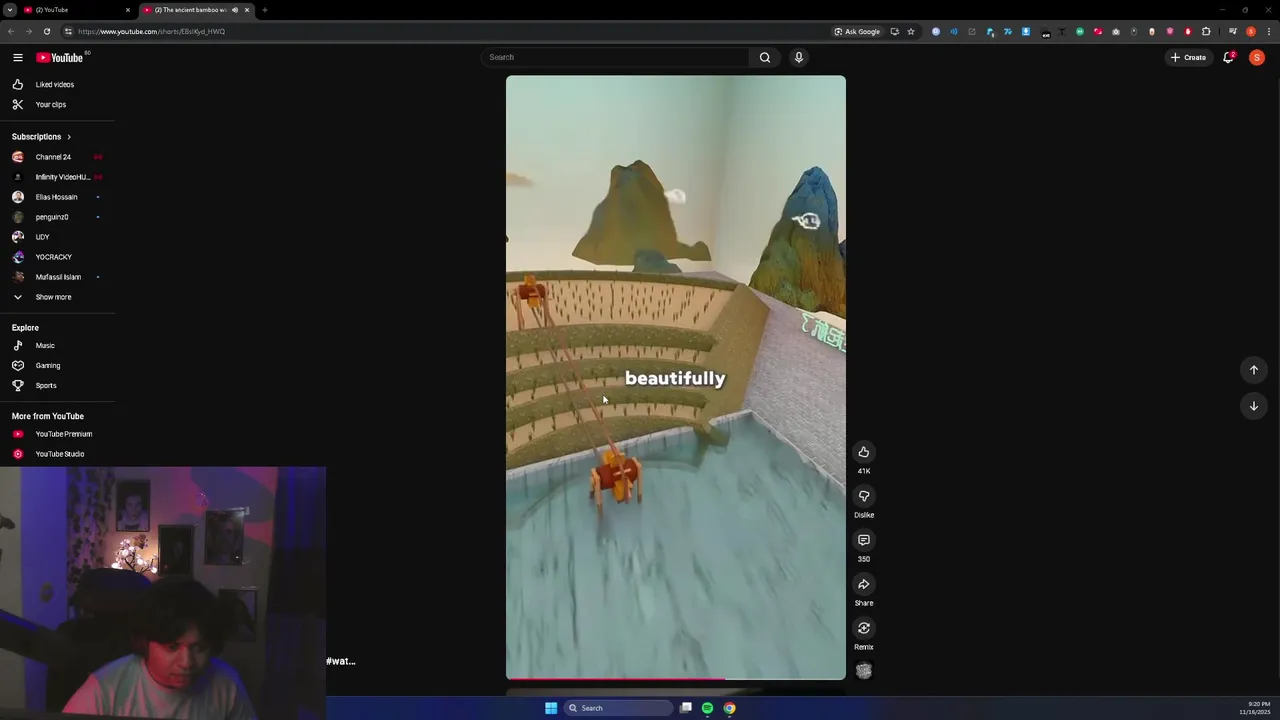Open the sound thumbnail under Remix

864,671
